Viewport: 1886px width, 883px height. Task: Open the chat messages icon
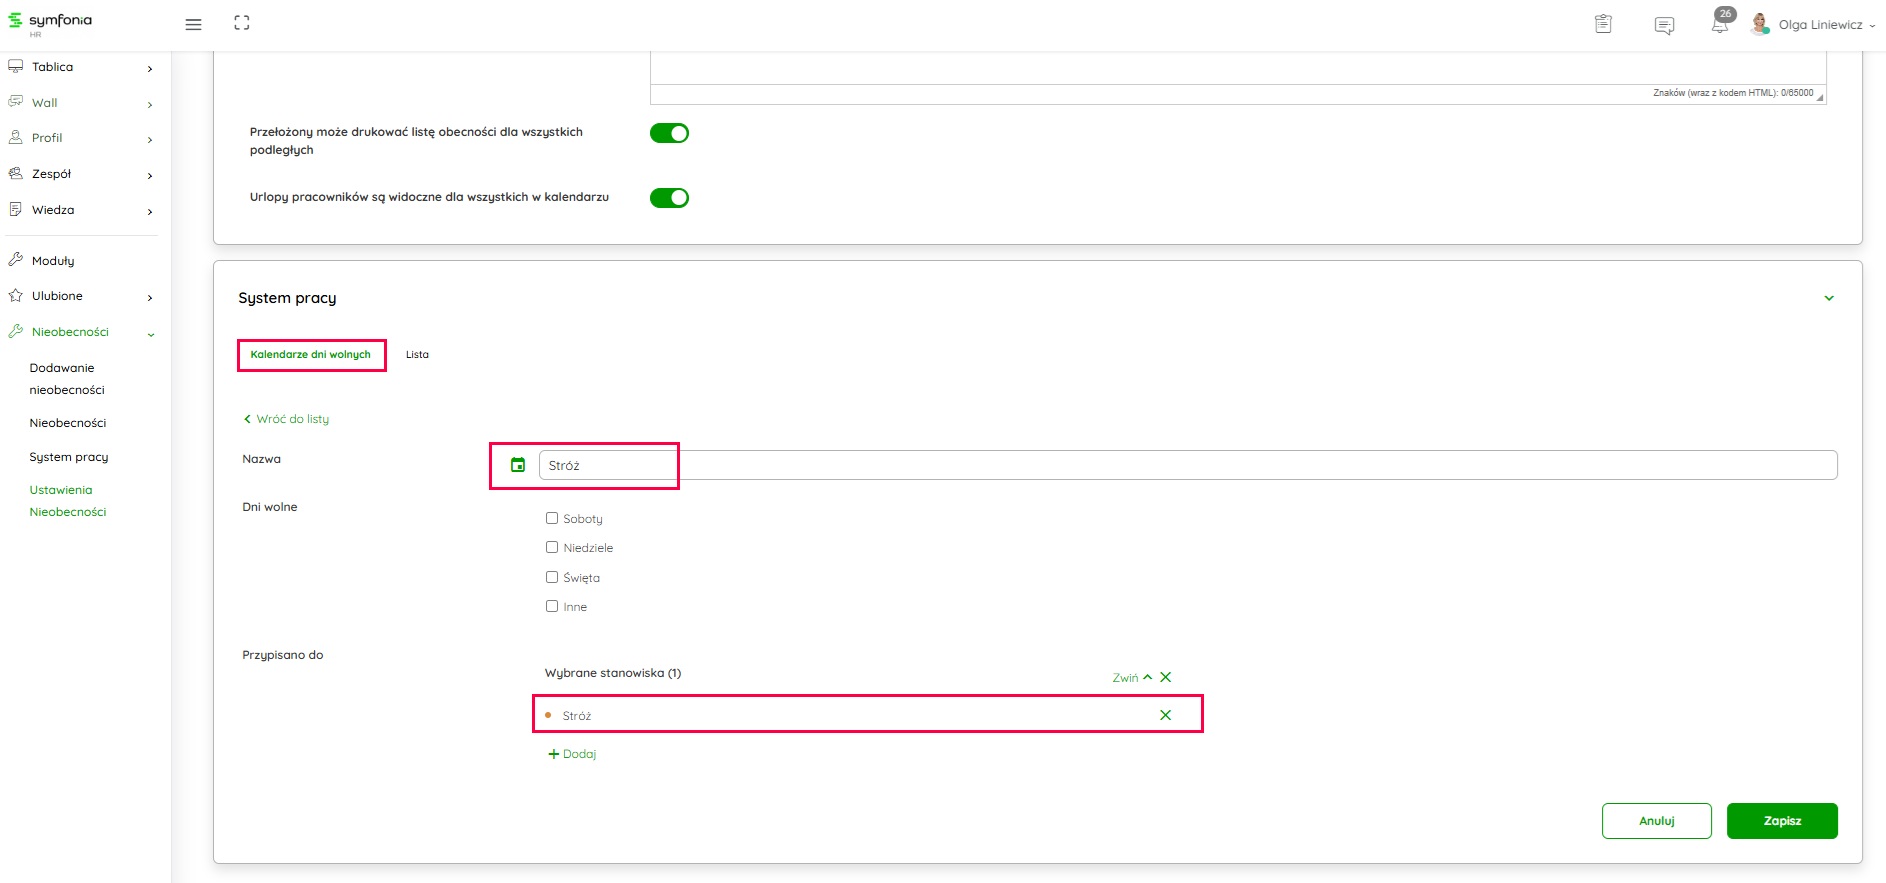1664,25
